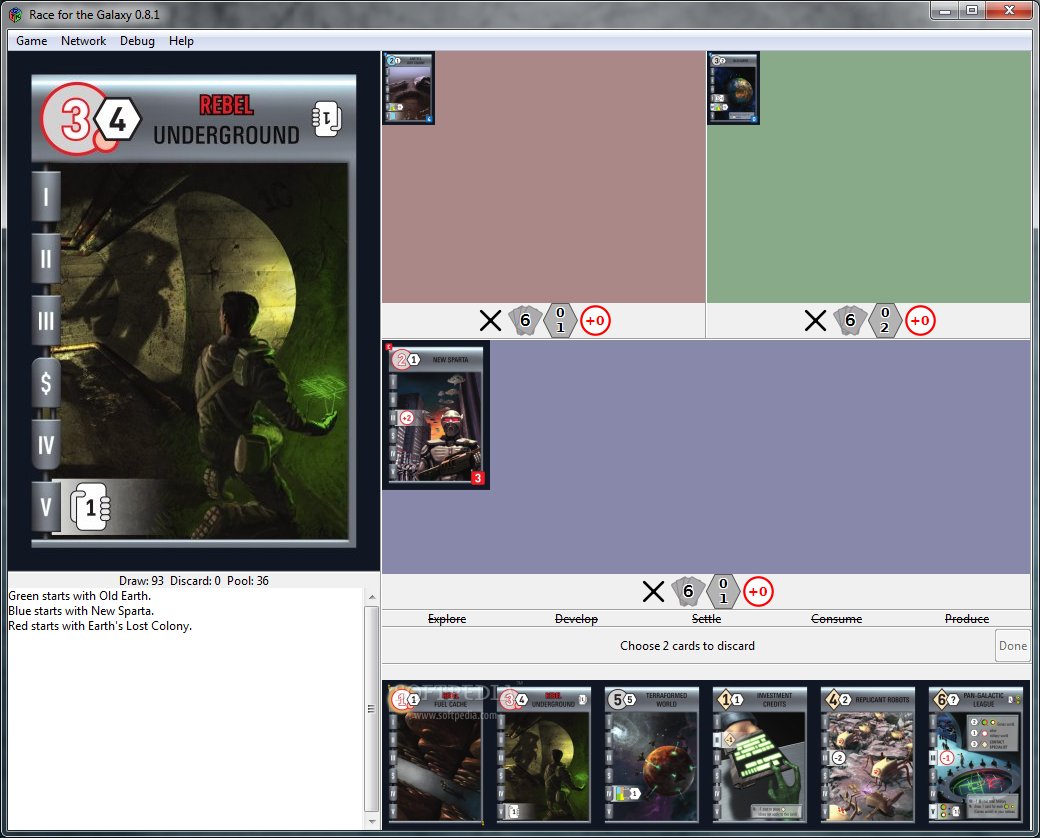1040x838 pixels.
Task: Click the Produce phase label
Action: point(966,618)
